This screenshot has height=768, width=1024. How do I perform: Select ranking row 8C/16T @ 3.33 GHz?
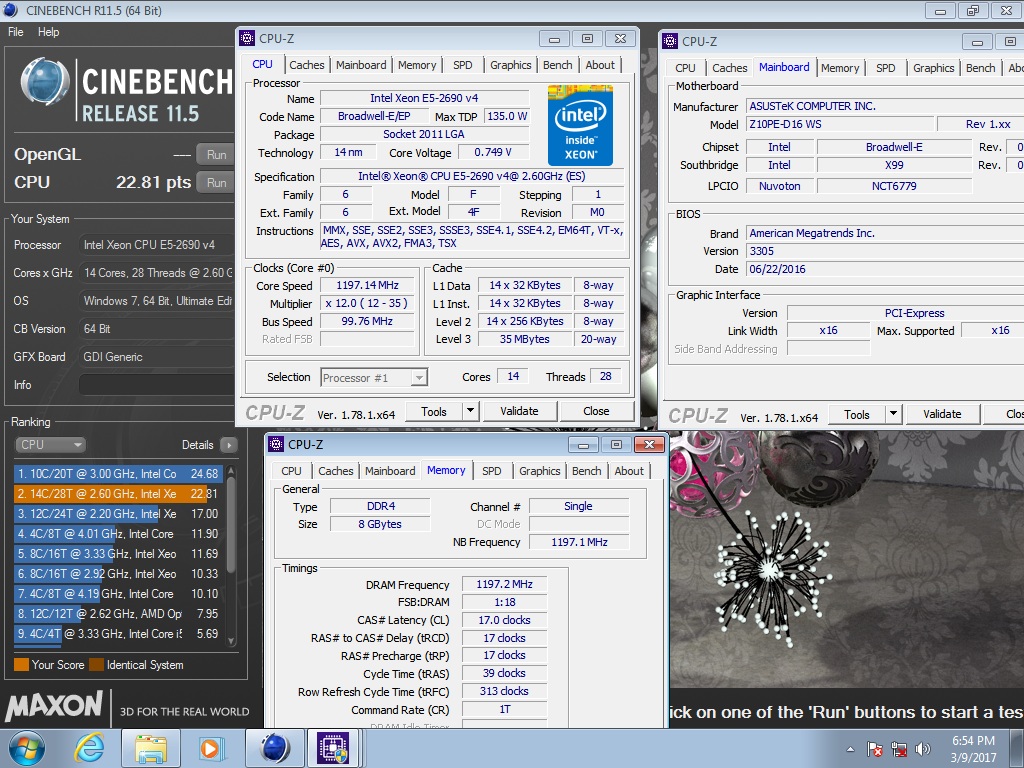[118, 554]
